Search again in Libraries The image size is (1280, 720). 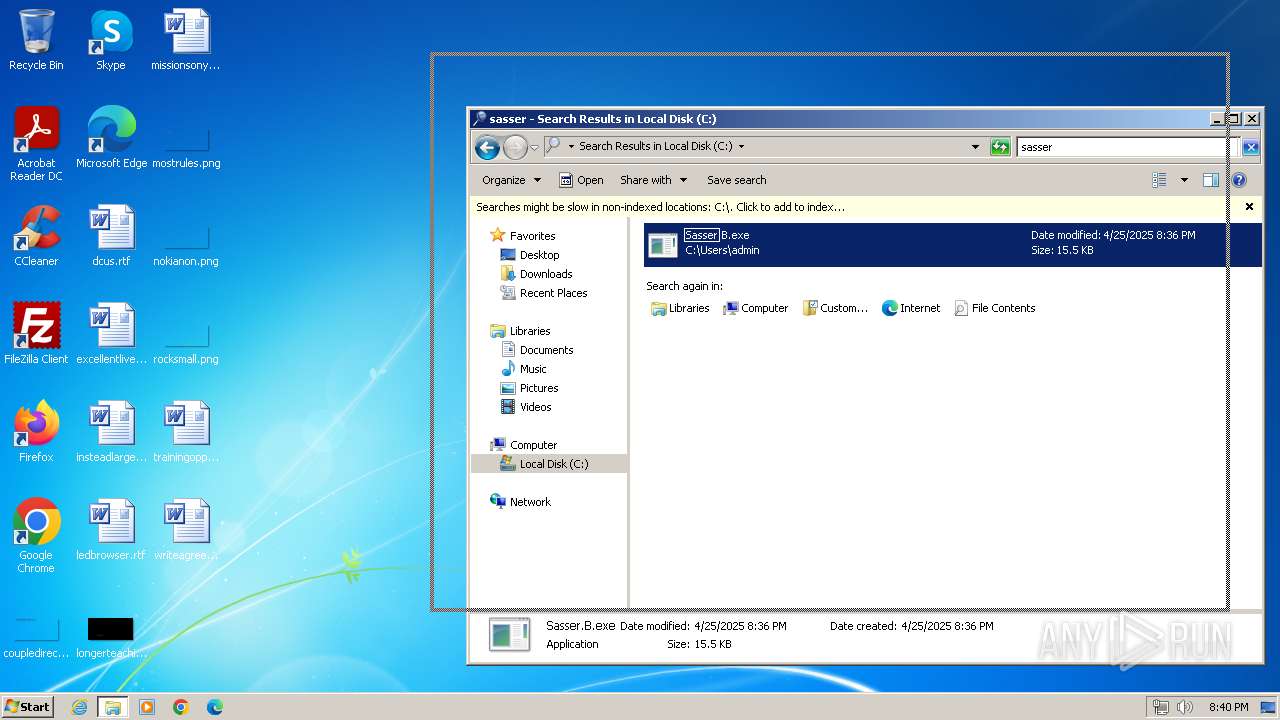680,308
